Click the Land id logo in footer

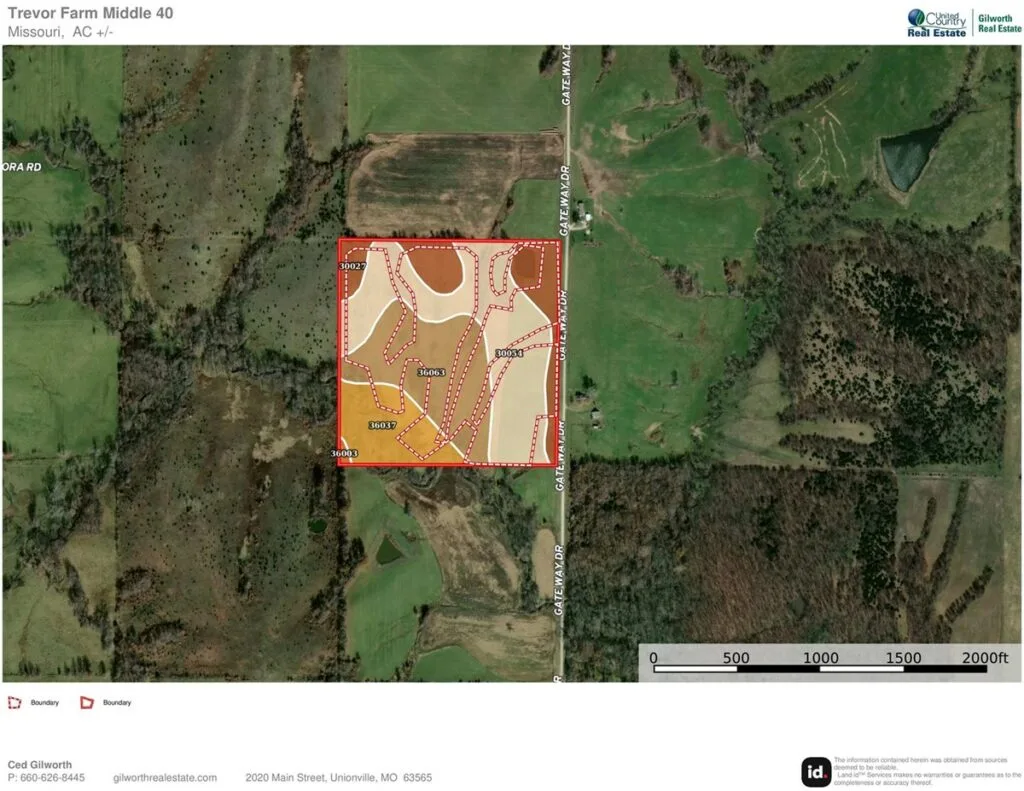tap(815, 771)
